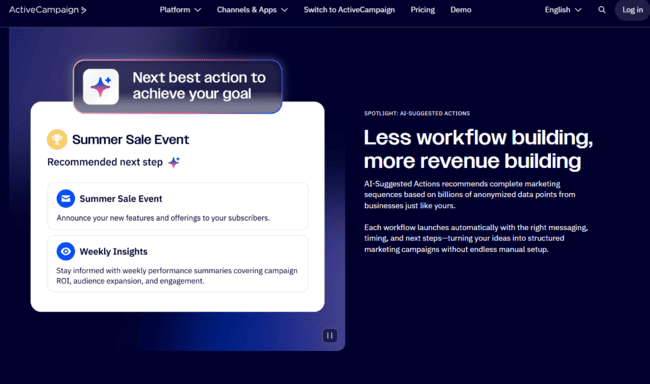Click paragraph starting 'AI-Suggested Actions recommends'
650x384 pixels.
pos(470,194)
